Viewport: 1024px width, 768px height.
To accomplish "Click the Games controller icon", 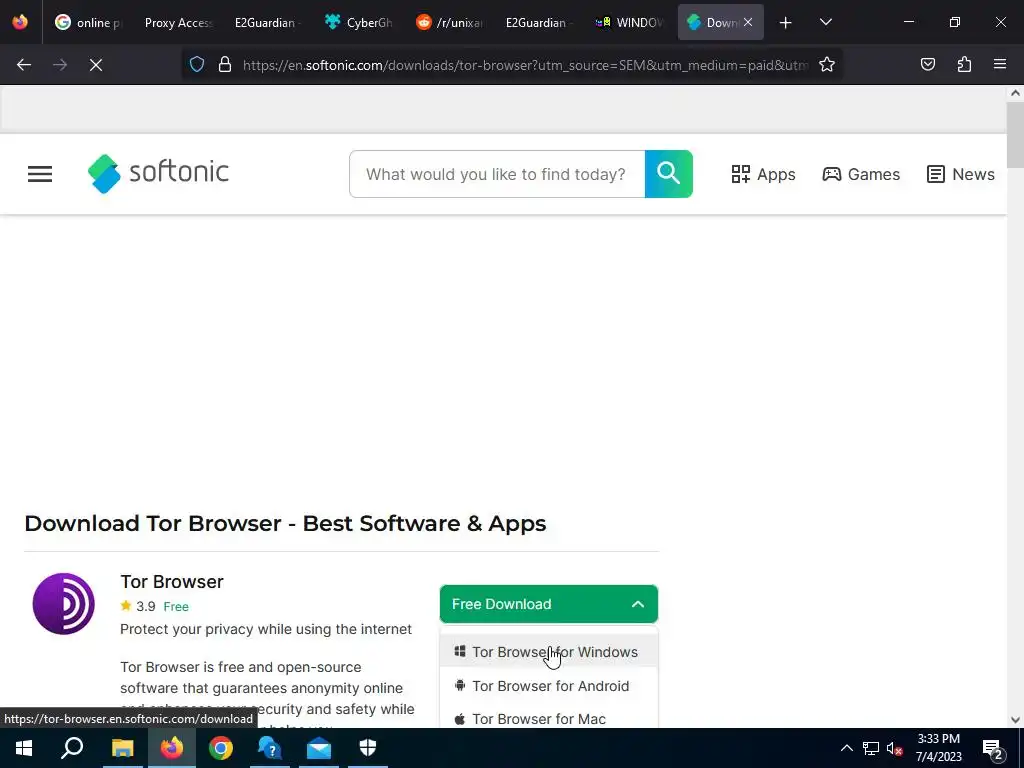I will click(x=831, y=174).
